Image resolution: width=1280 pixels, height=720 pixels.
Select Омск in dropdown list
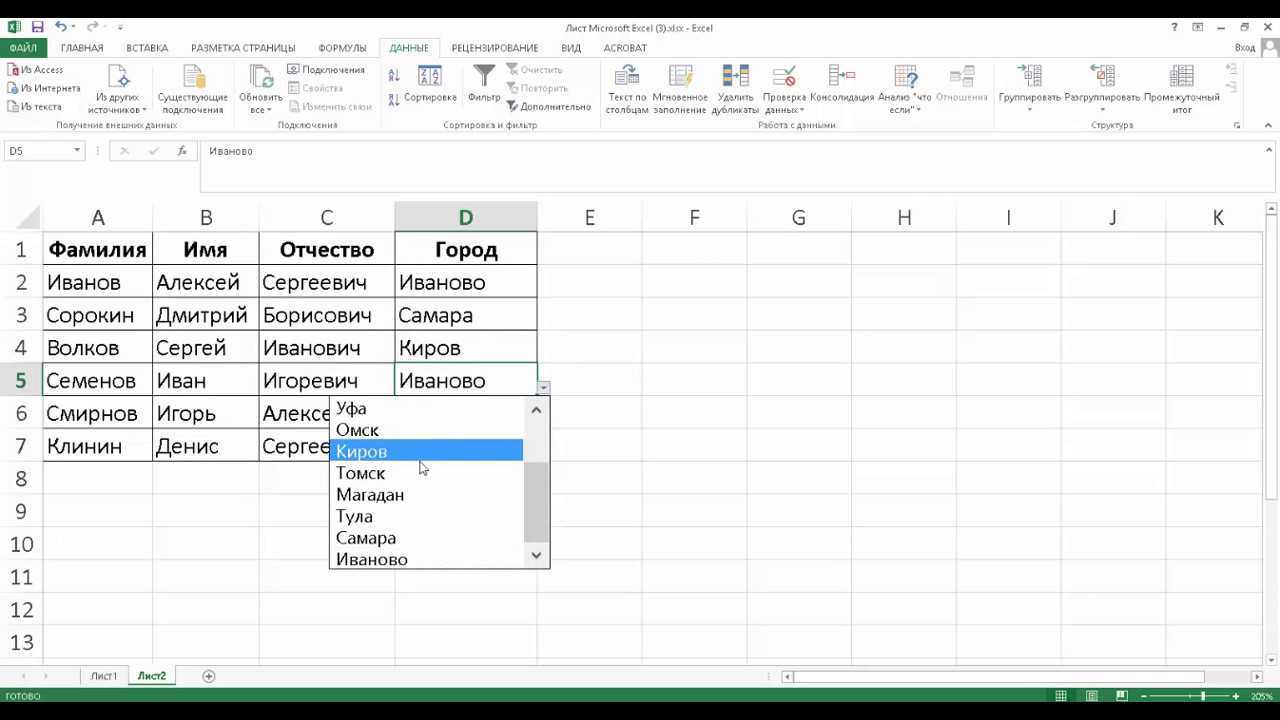click(x=427, y=430)
